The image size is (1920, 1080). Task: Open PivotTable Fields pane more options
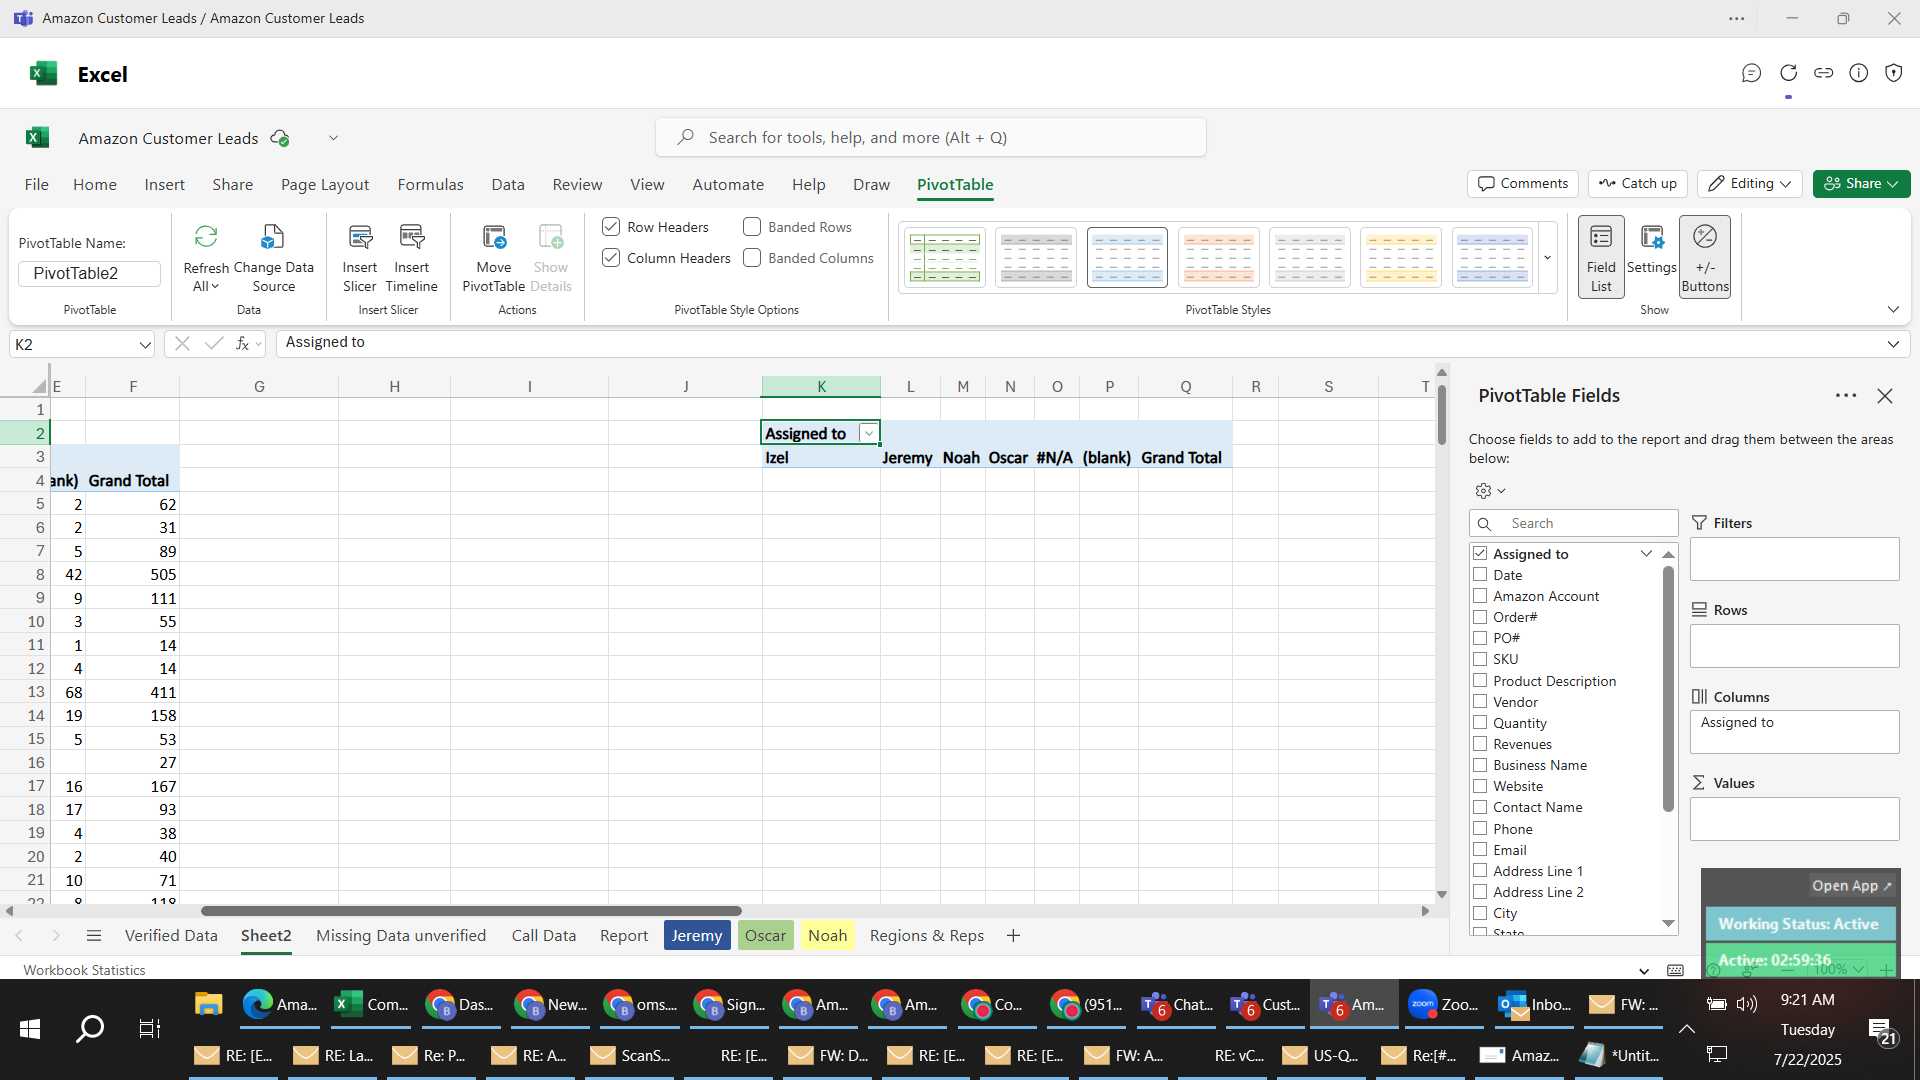(x=1846, y=396)
